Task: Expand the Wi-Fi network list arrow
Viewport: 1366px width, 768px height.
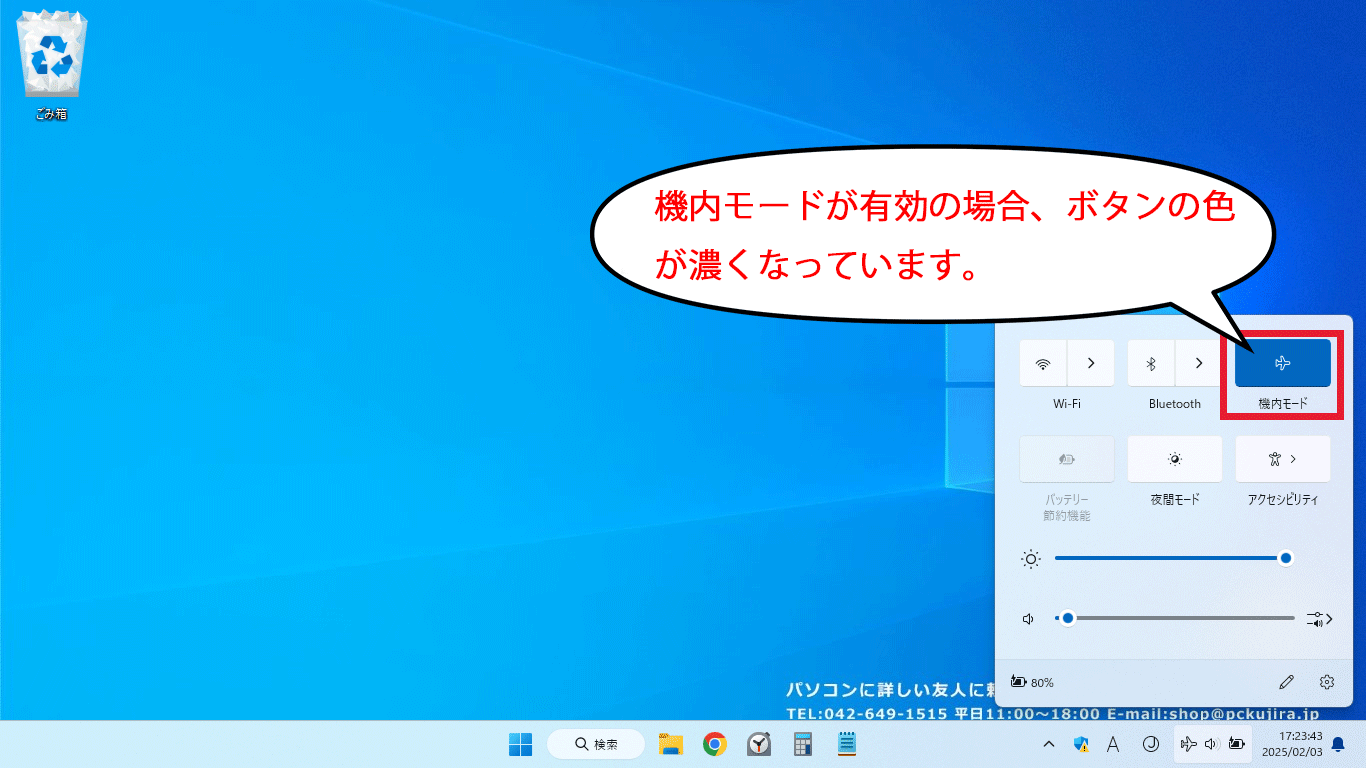Action: coord(1091,363)
